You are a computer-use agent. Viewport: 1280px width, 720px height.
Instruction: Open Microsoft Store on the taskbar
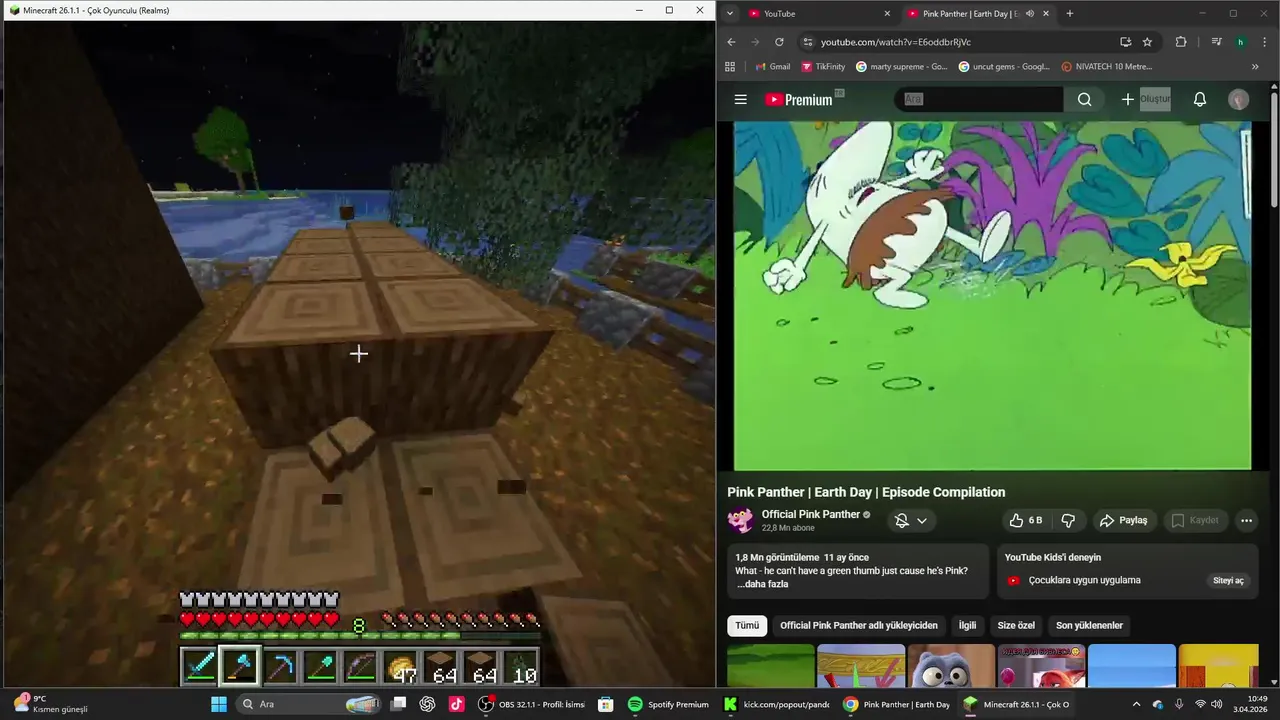(x=605, y=704)
